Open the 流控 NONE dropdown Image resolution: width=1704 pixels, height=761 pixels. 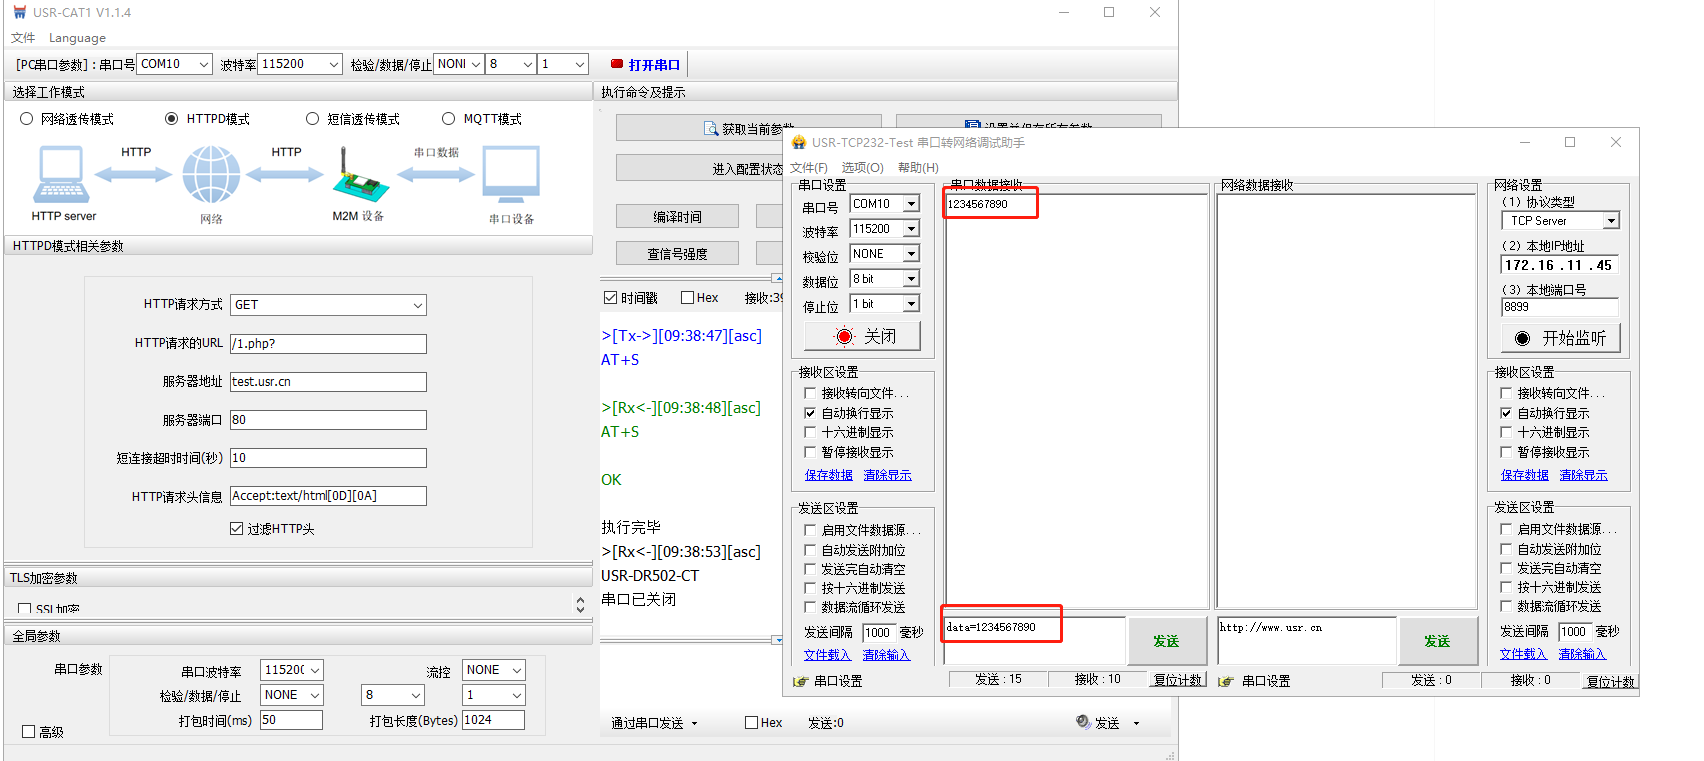[516, 670]
